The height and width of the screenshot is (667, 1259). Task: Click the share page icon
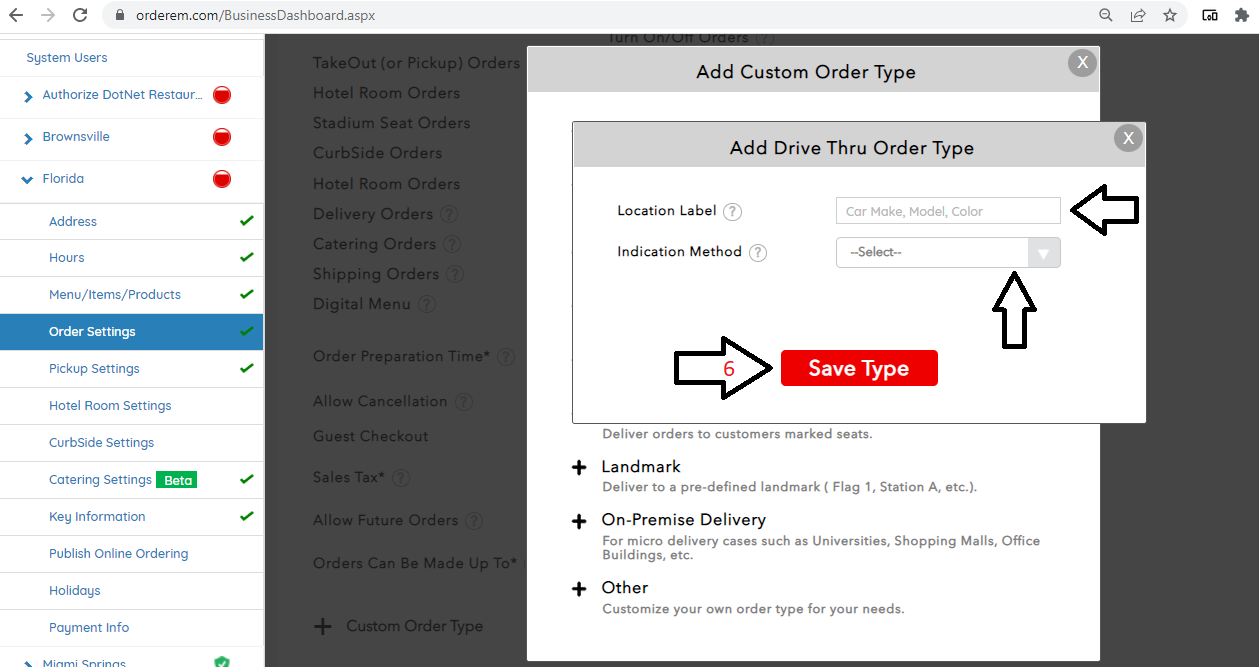[x=1138, y=15]
